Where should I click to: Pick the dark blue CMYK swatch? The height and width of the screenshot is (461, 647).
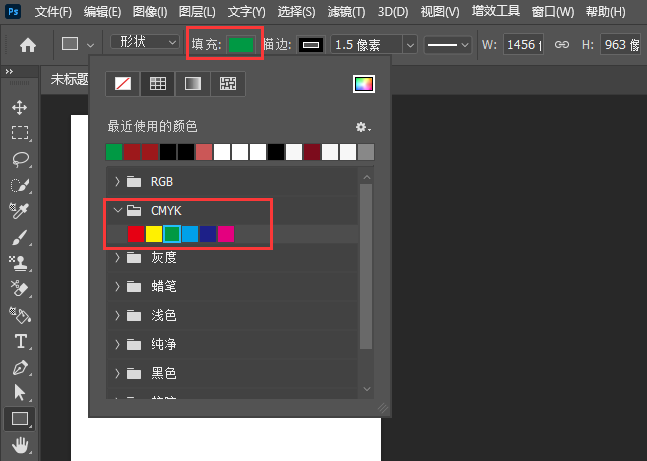[x=208, y=234]
